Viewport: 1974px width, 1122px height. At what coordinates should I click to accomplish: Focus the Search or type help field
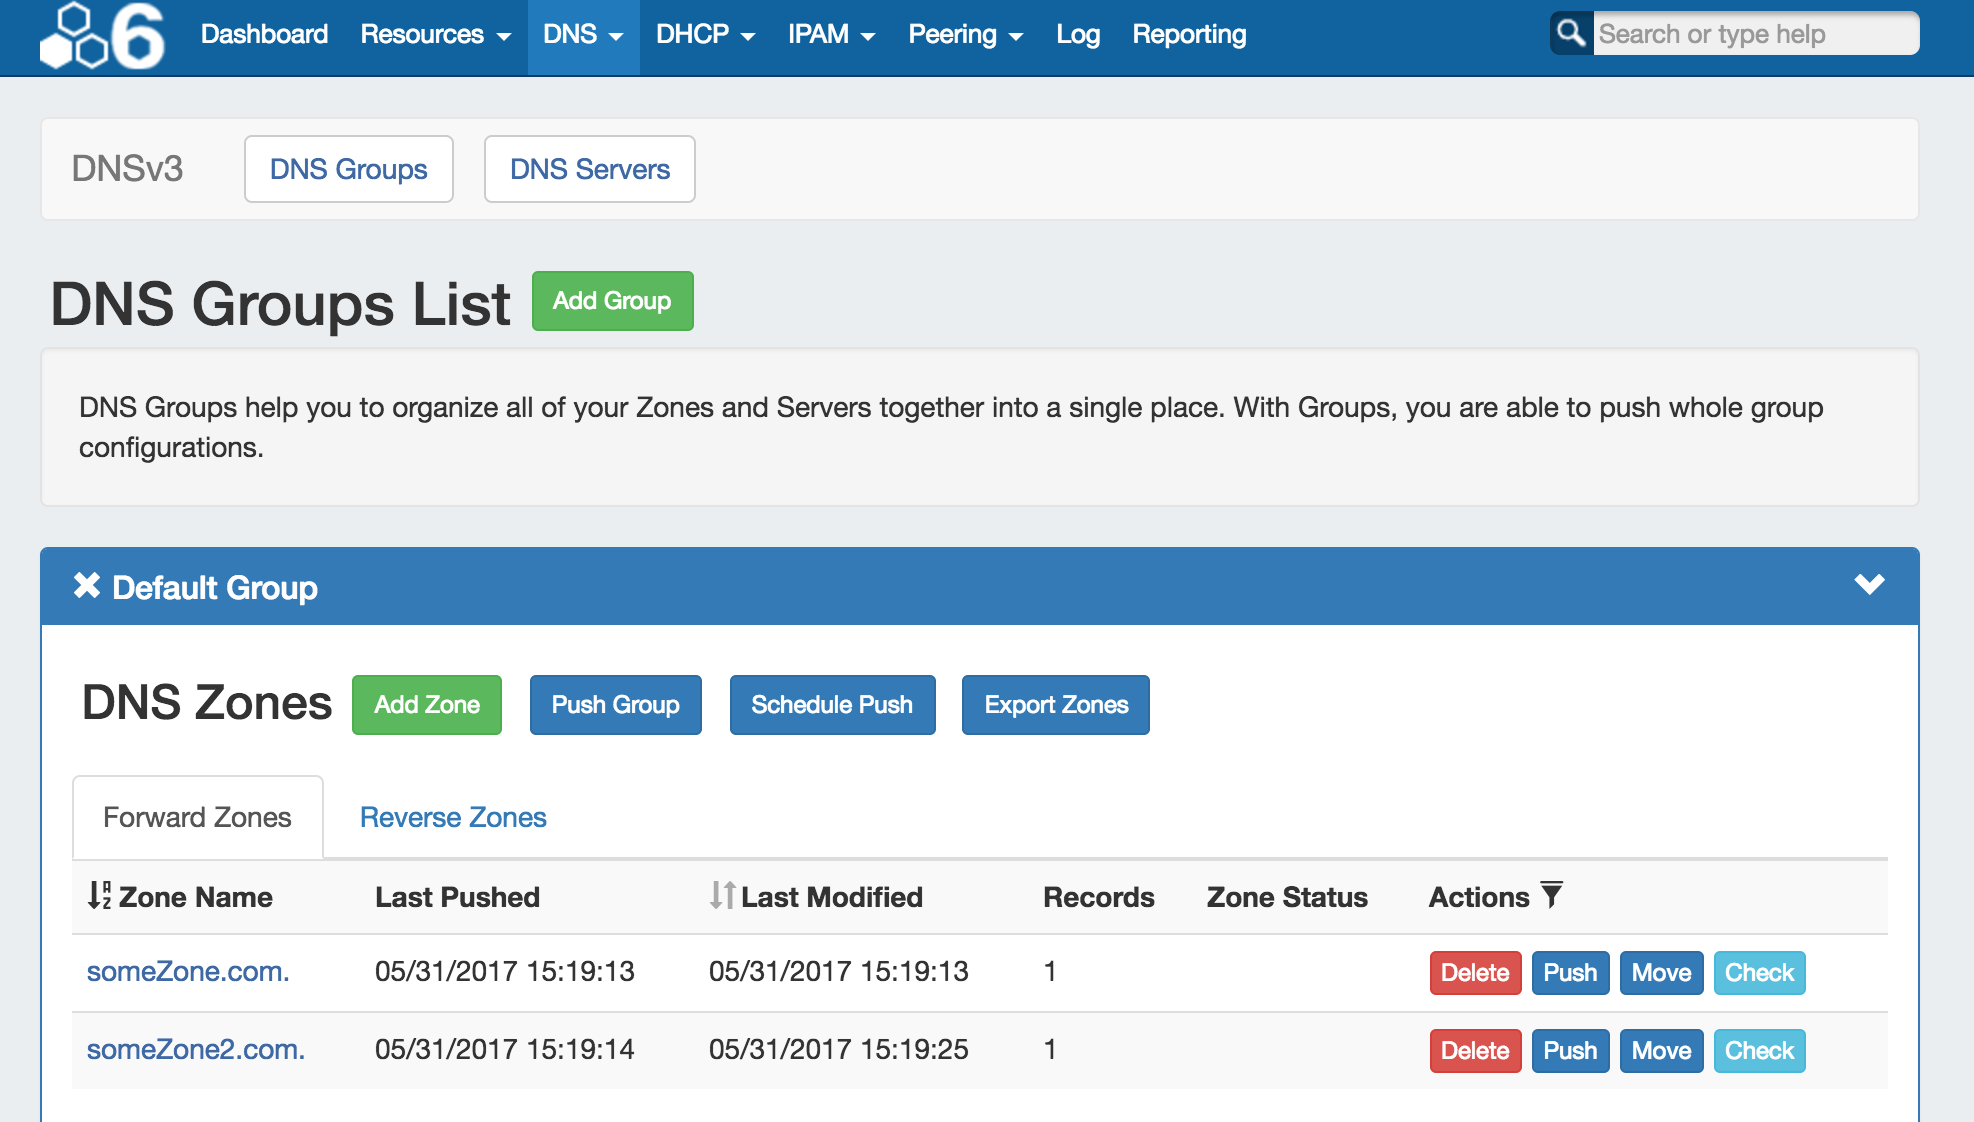pos(1754,34)
